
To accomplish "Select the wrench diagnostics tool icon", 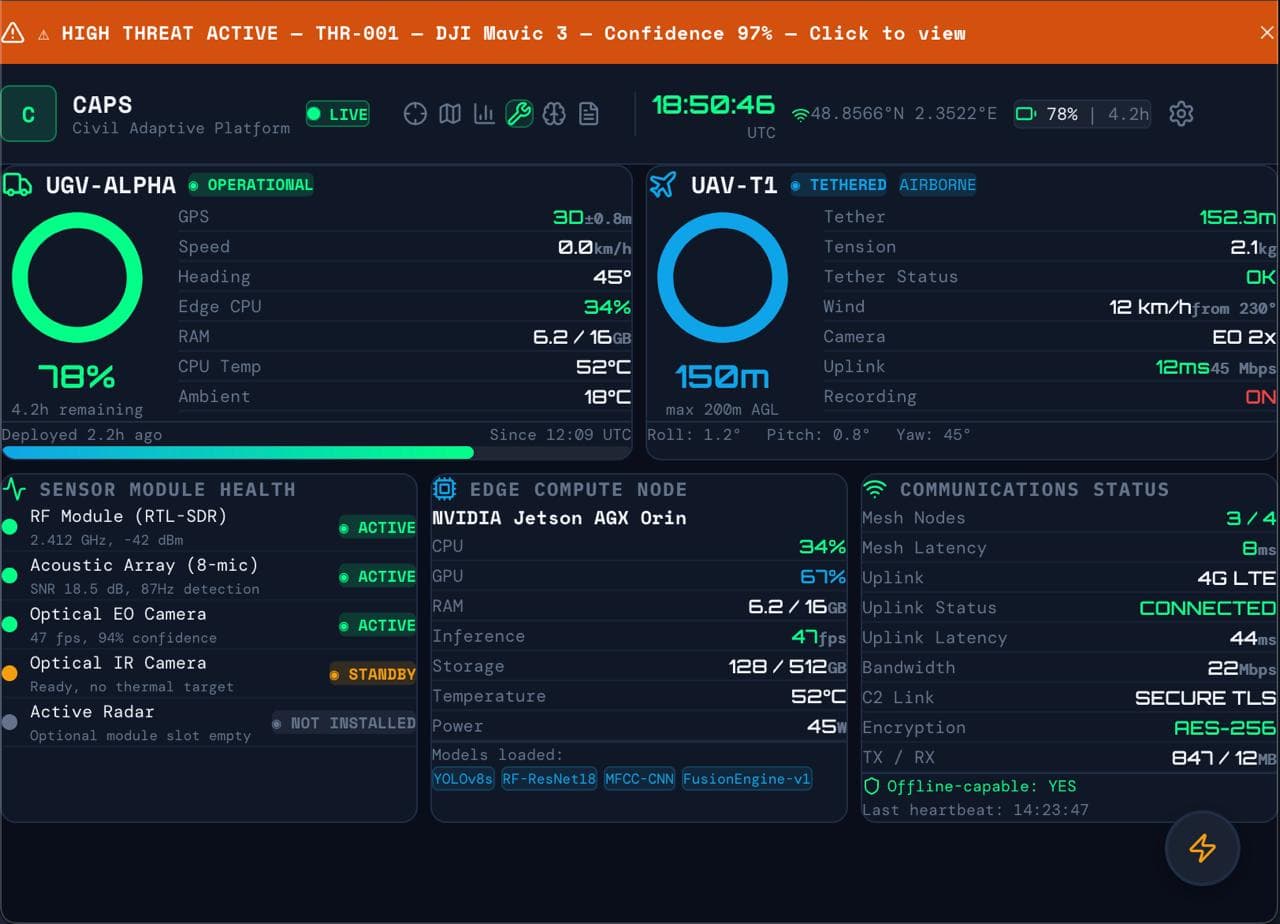I will 519,114.
